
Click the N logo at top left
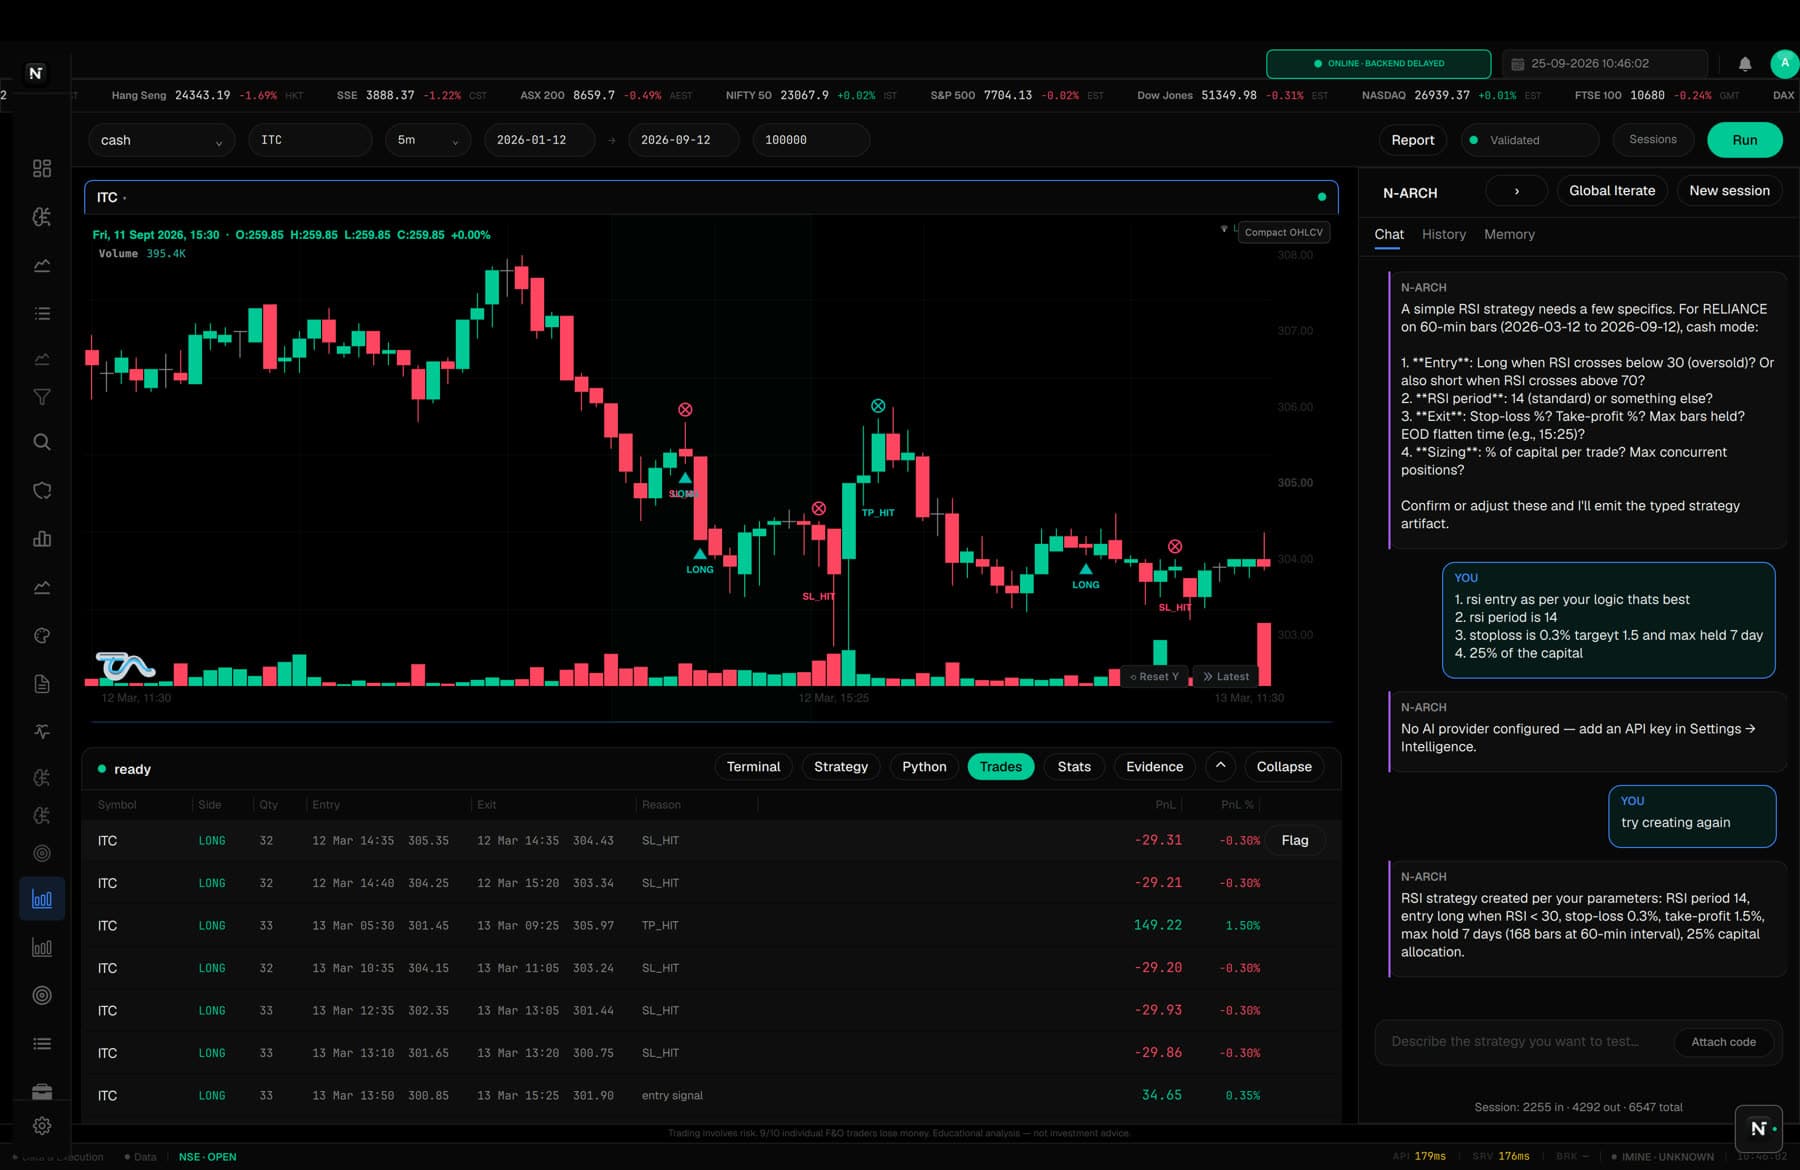point(36,73)
